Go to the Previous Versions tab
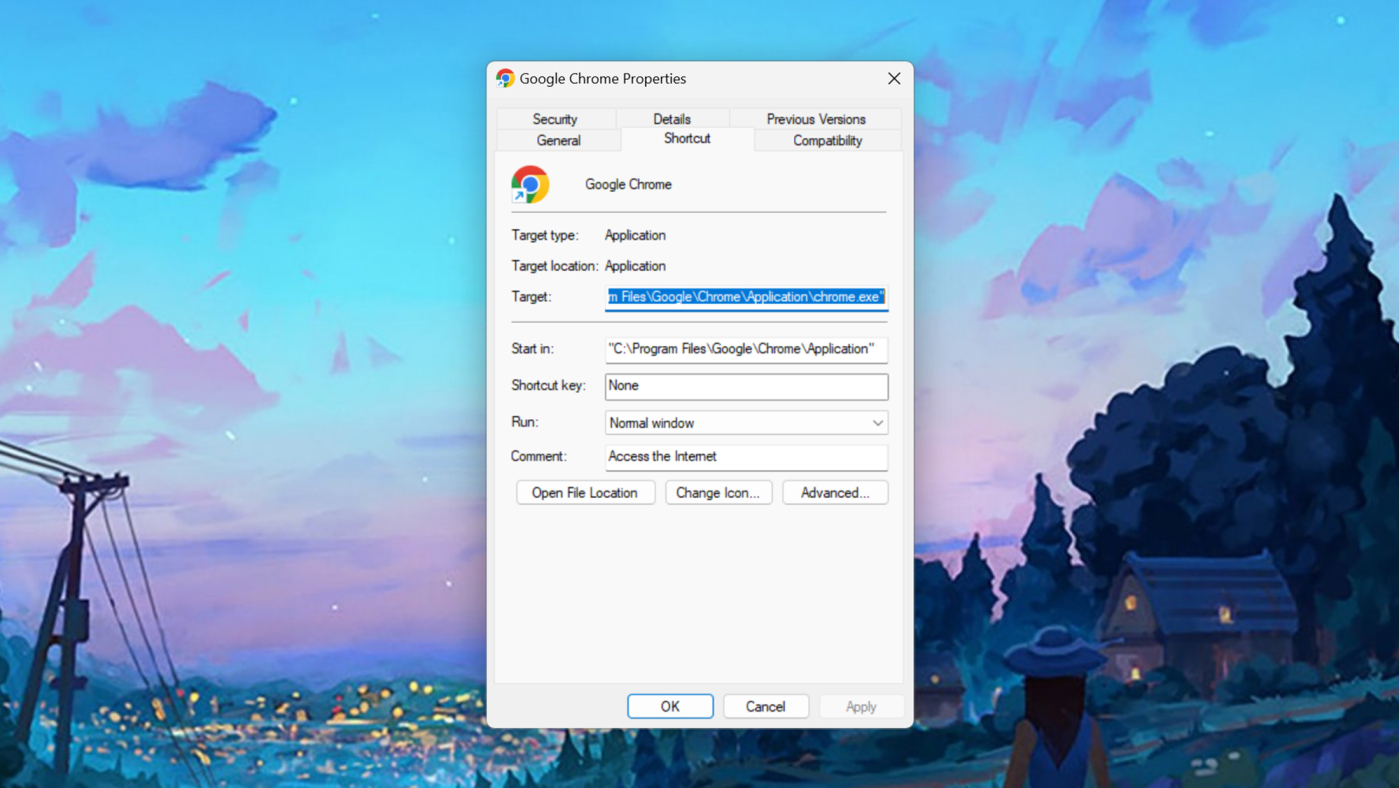 coord(816,119)
